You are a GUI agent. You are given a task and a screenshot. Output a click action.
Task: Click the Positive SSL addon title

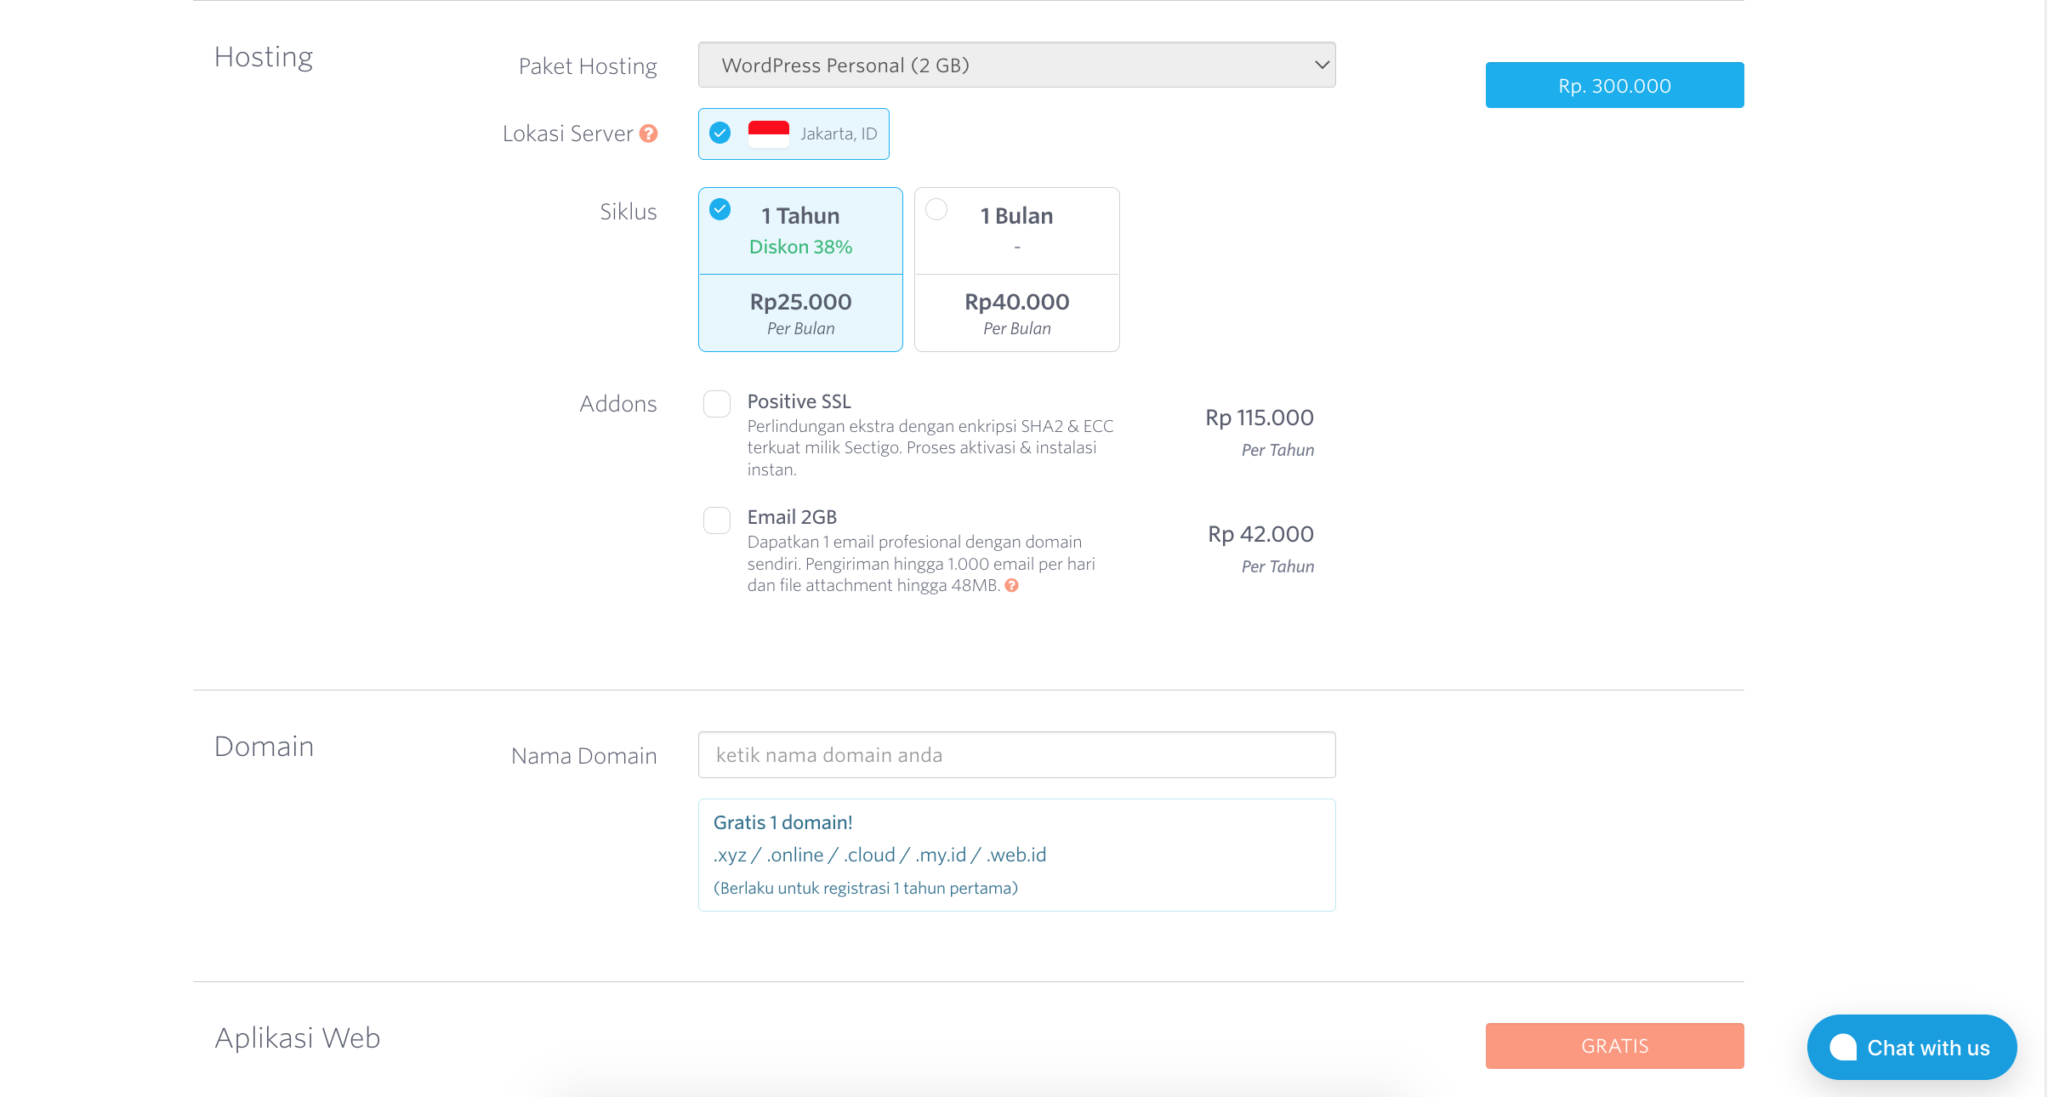pyautogui.click(x=798, y=401)
